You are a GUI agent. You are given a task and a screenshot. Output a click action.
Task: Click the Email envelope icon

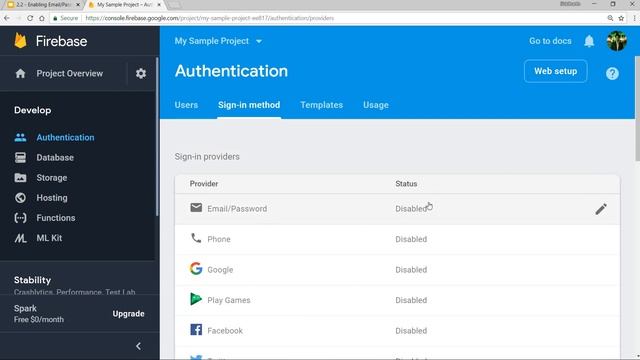click(196, 208)
